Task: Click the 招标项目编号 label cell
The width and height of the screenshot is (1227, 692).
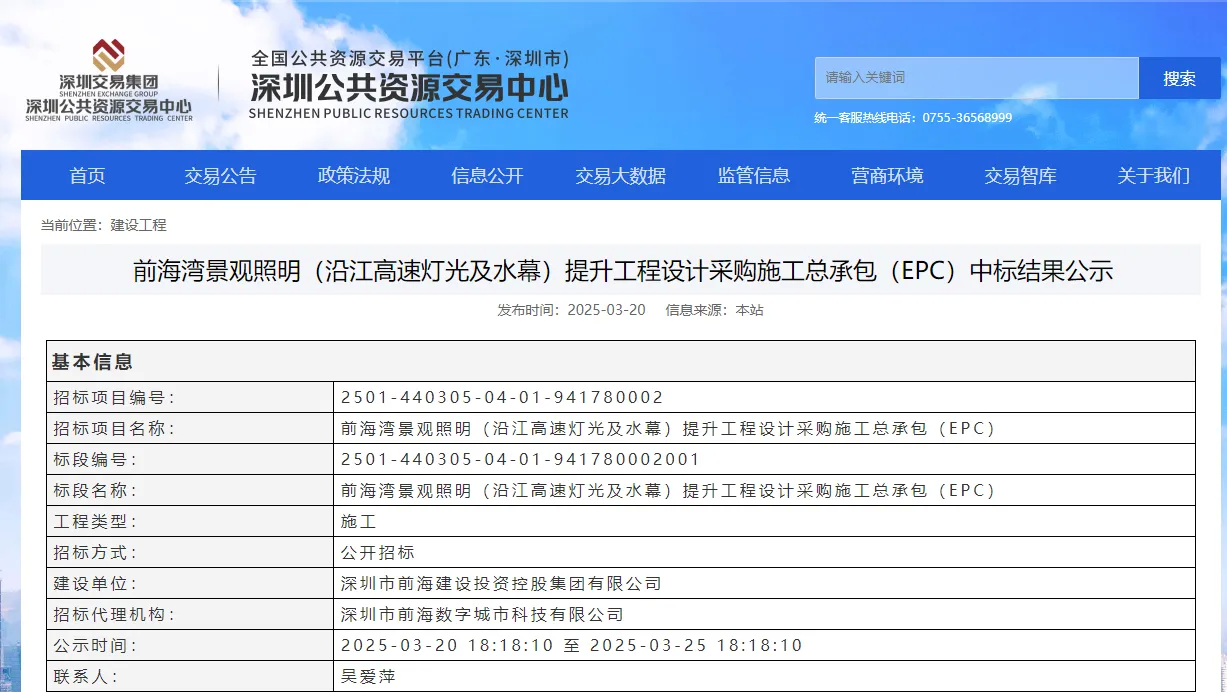Action: [190, 397]
